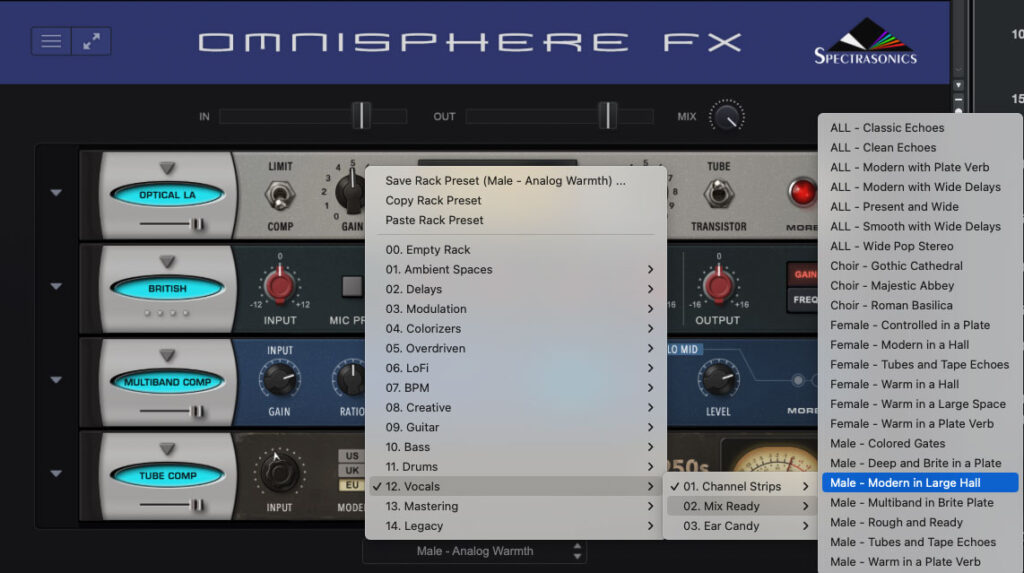Viewport: 1024px width, 573px height.
Task: Open the OPTICAL LA effect selector
Action: tap(167, 195)
